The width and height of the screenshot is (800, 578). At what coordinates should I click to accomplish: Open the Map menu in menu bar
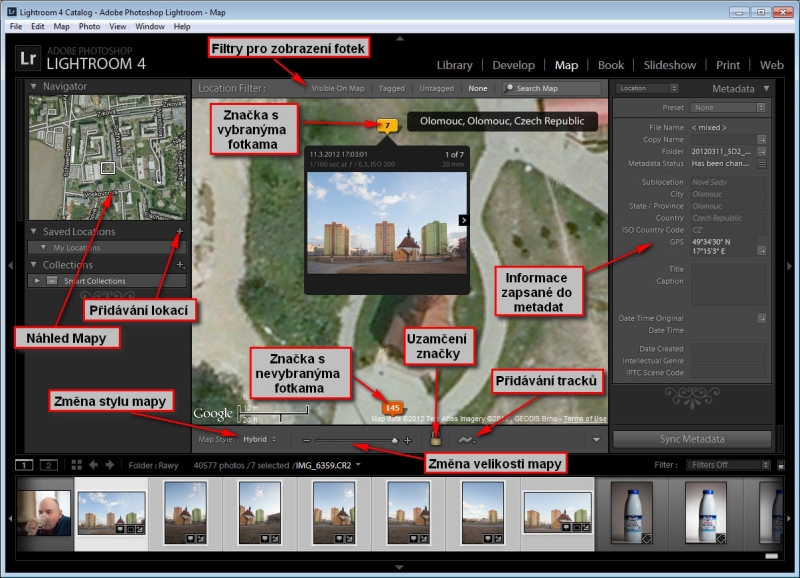61,27
